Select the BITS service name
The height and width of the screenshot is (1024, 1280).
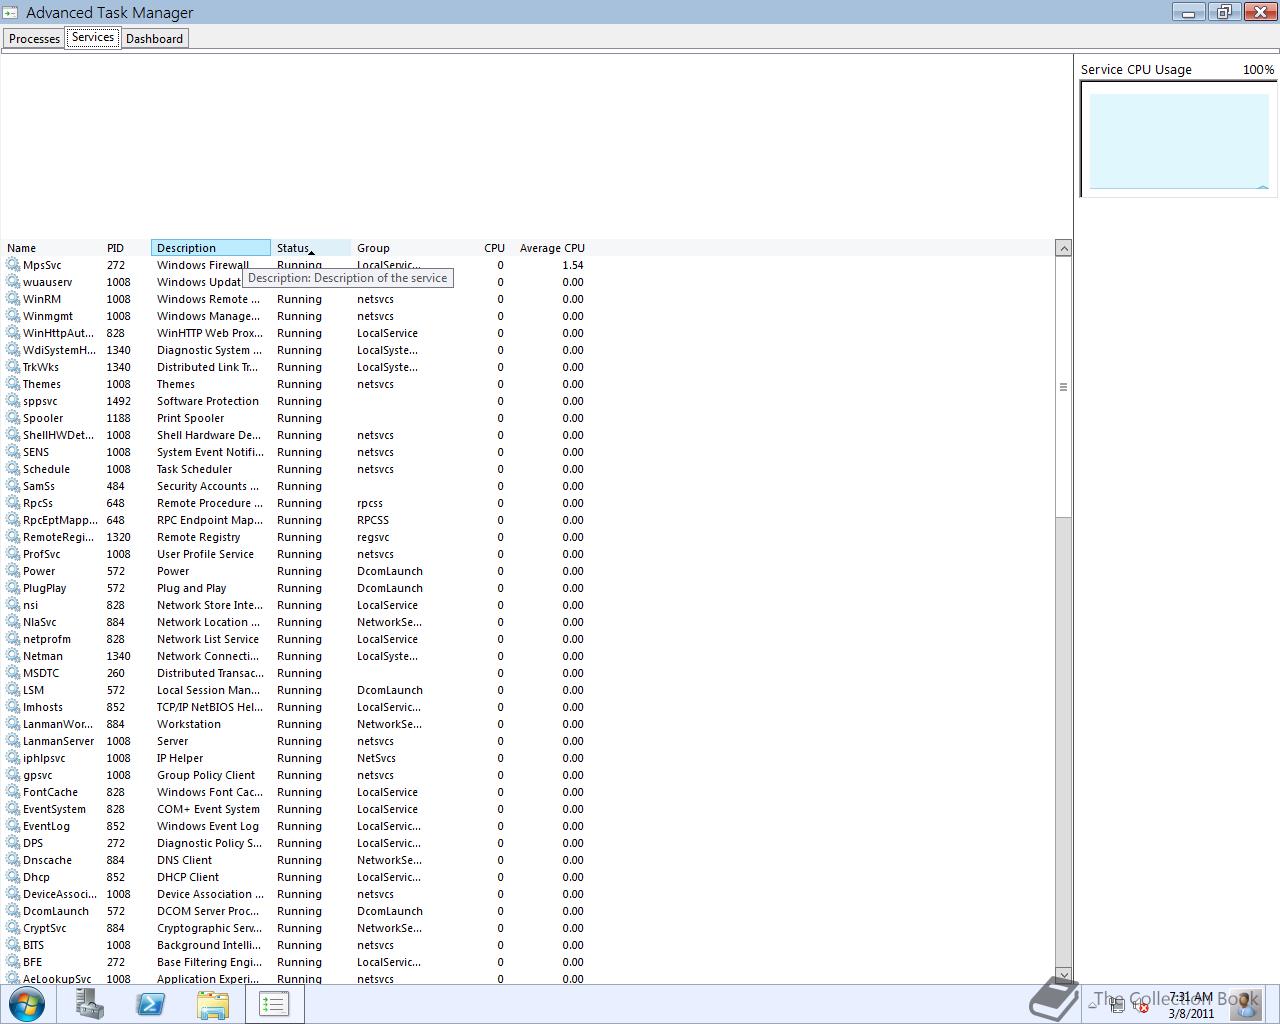(x=33, y=945)
